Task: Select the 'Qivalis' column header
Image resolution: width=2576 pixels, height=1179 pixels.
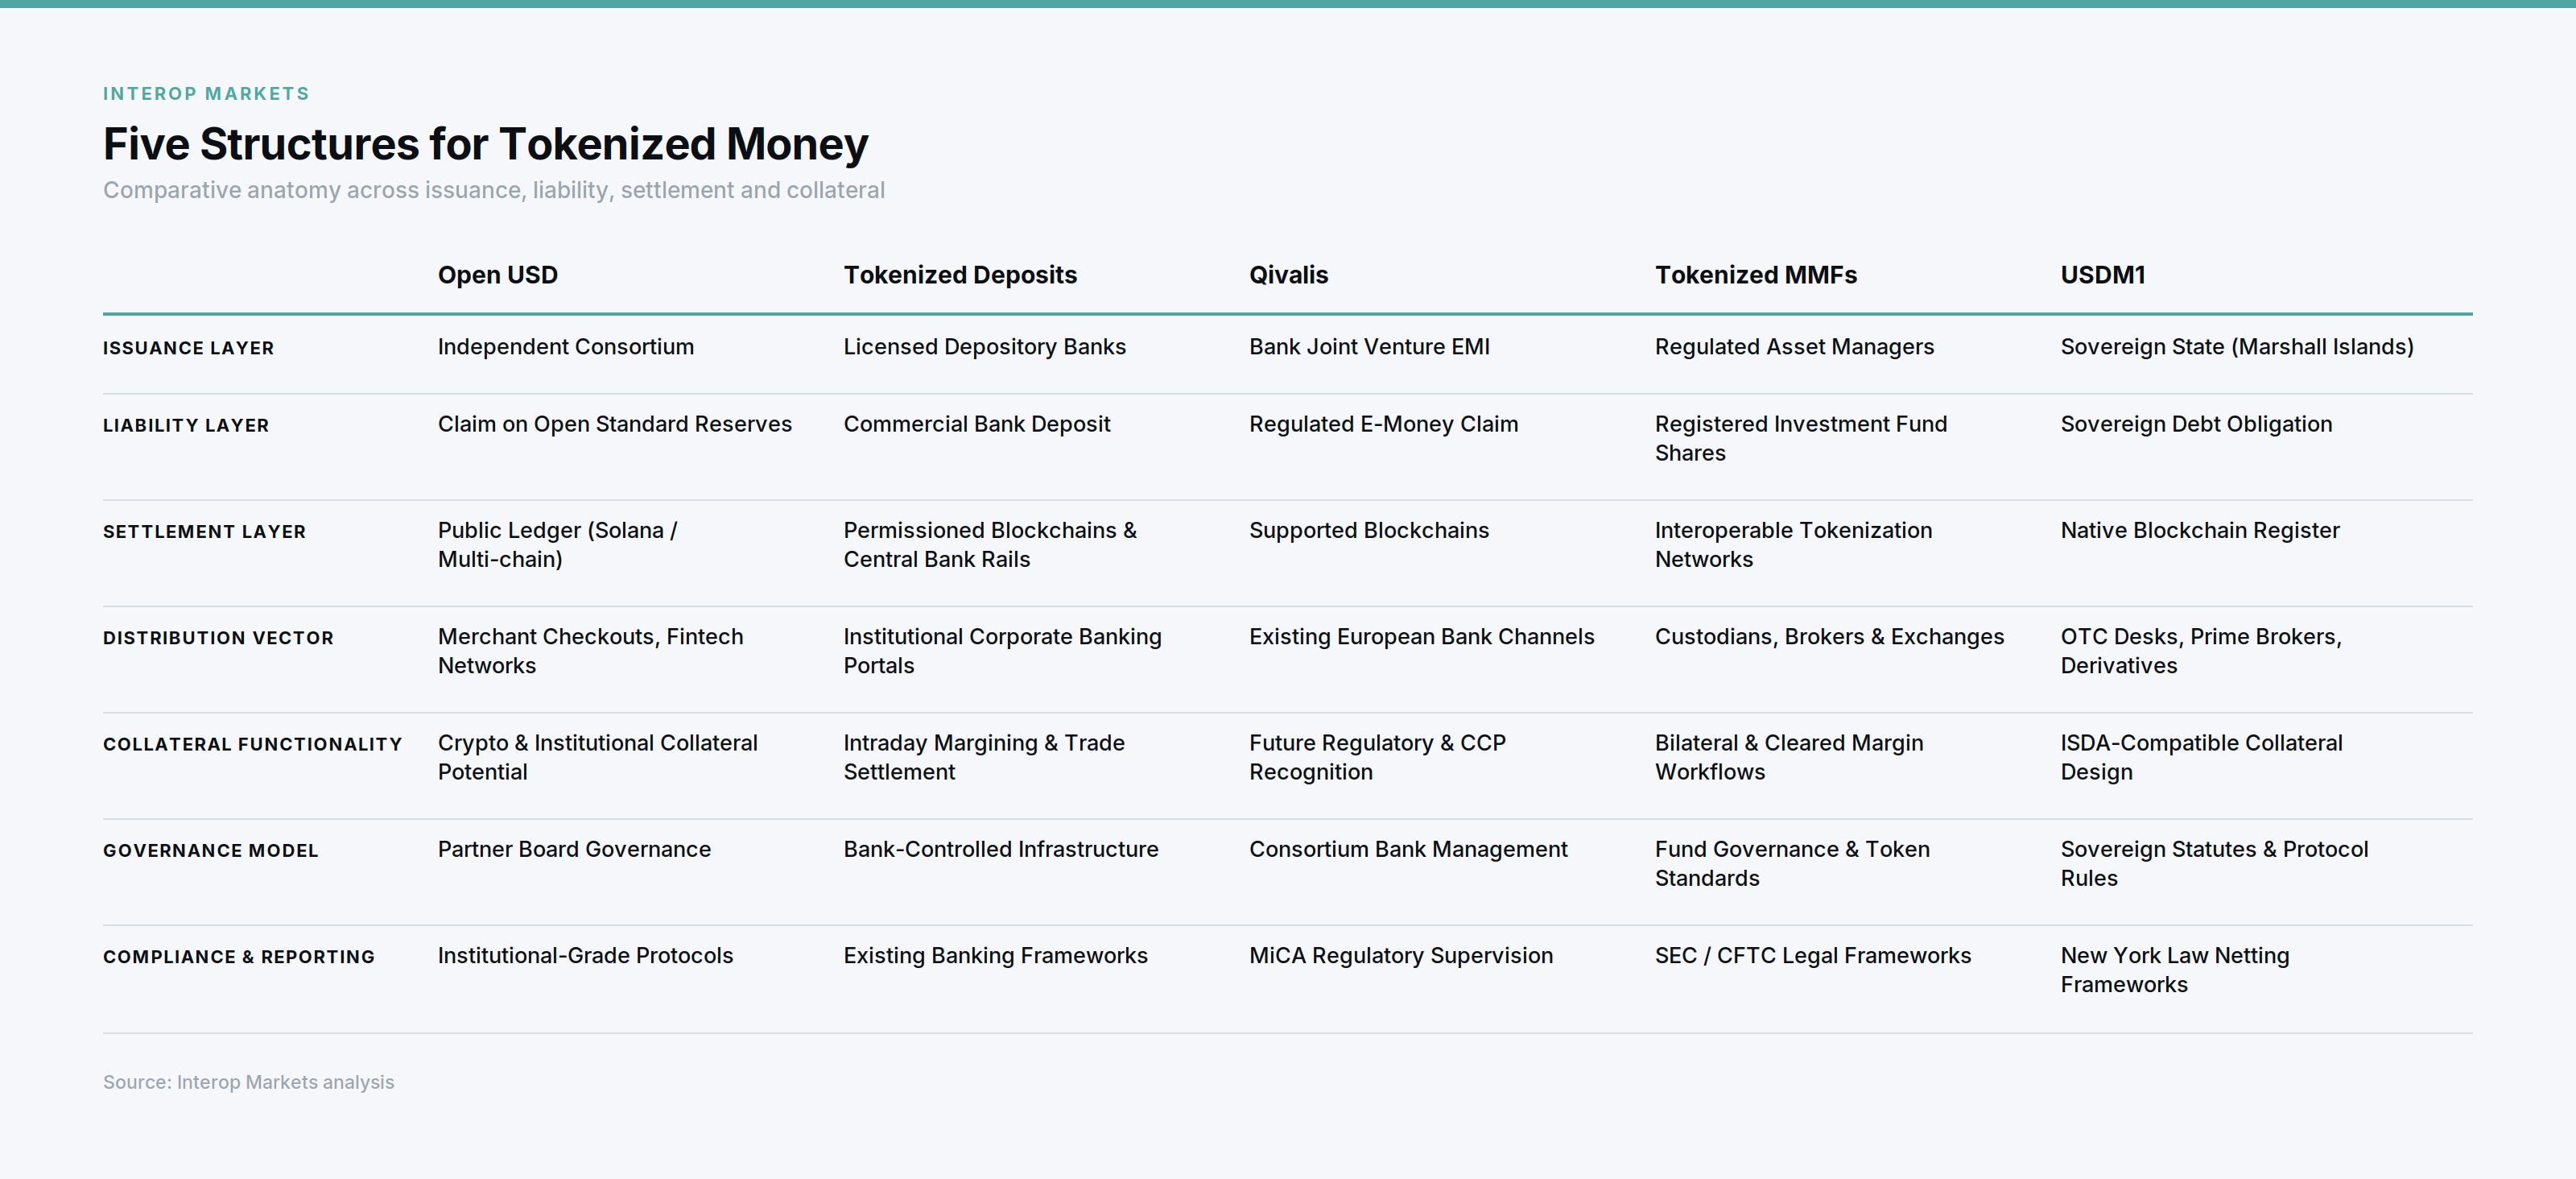Action: (1288, 275)
